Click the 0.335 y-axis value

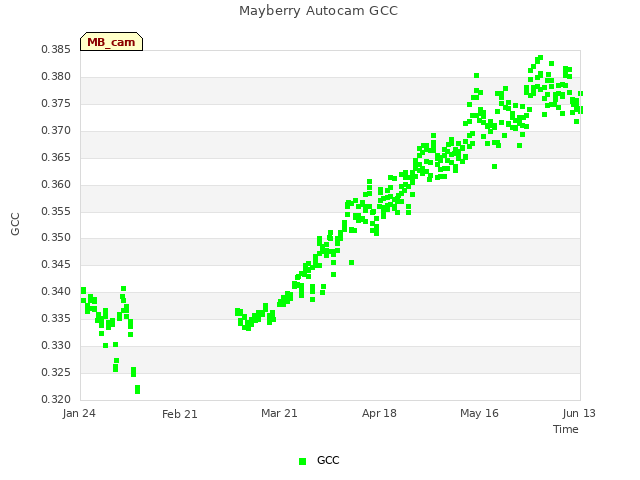click(56, 318)
